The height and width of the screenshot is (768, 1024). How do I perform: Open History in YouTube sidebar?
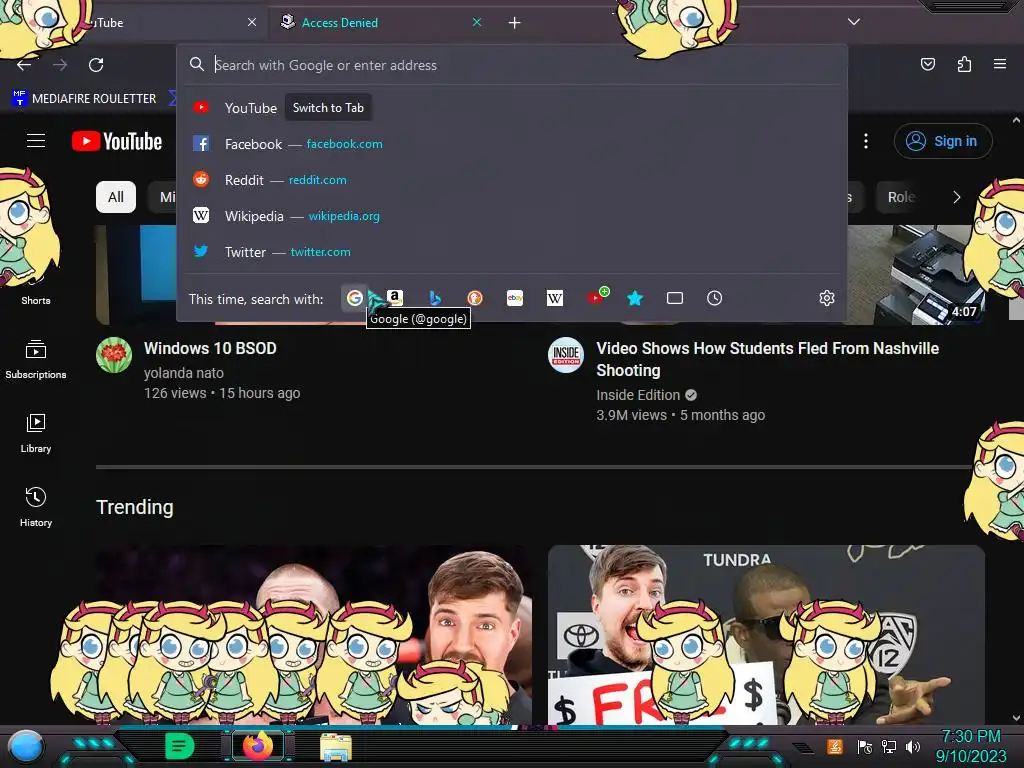(36, 507)
